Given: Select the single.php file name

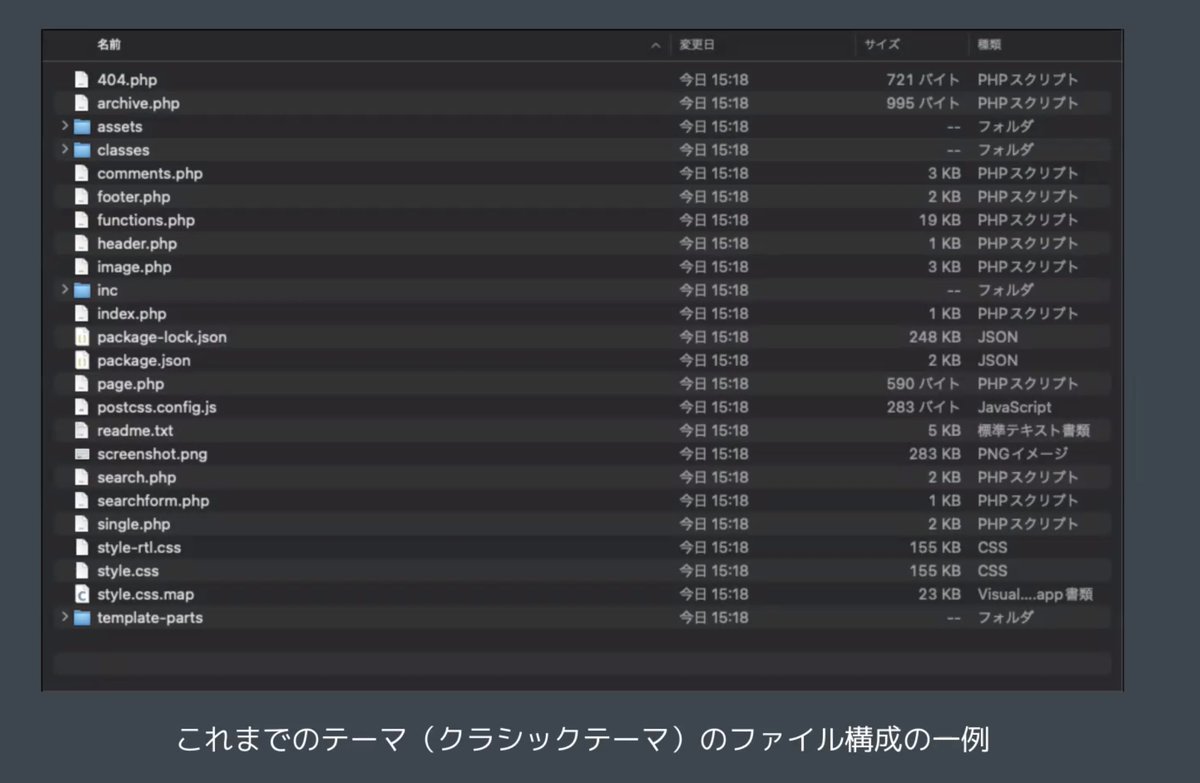Looking at the screenshot, I should [134, 524].
